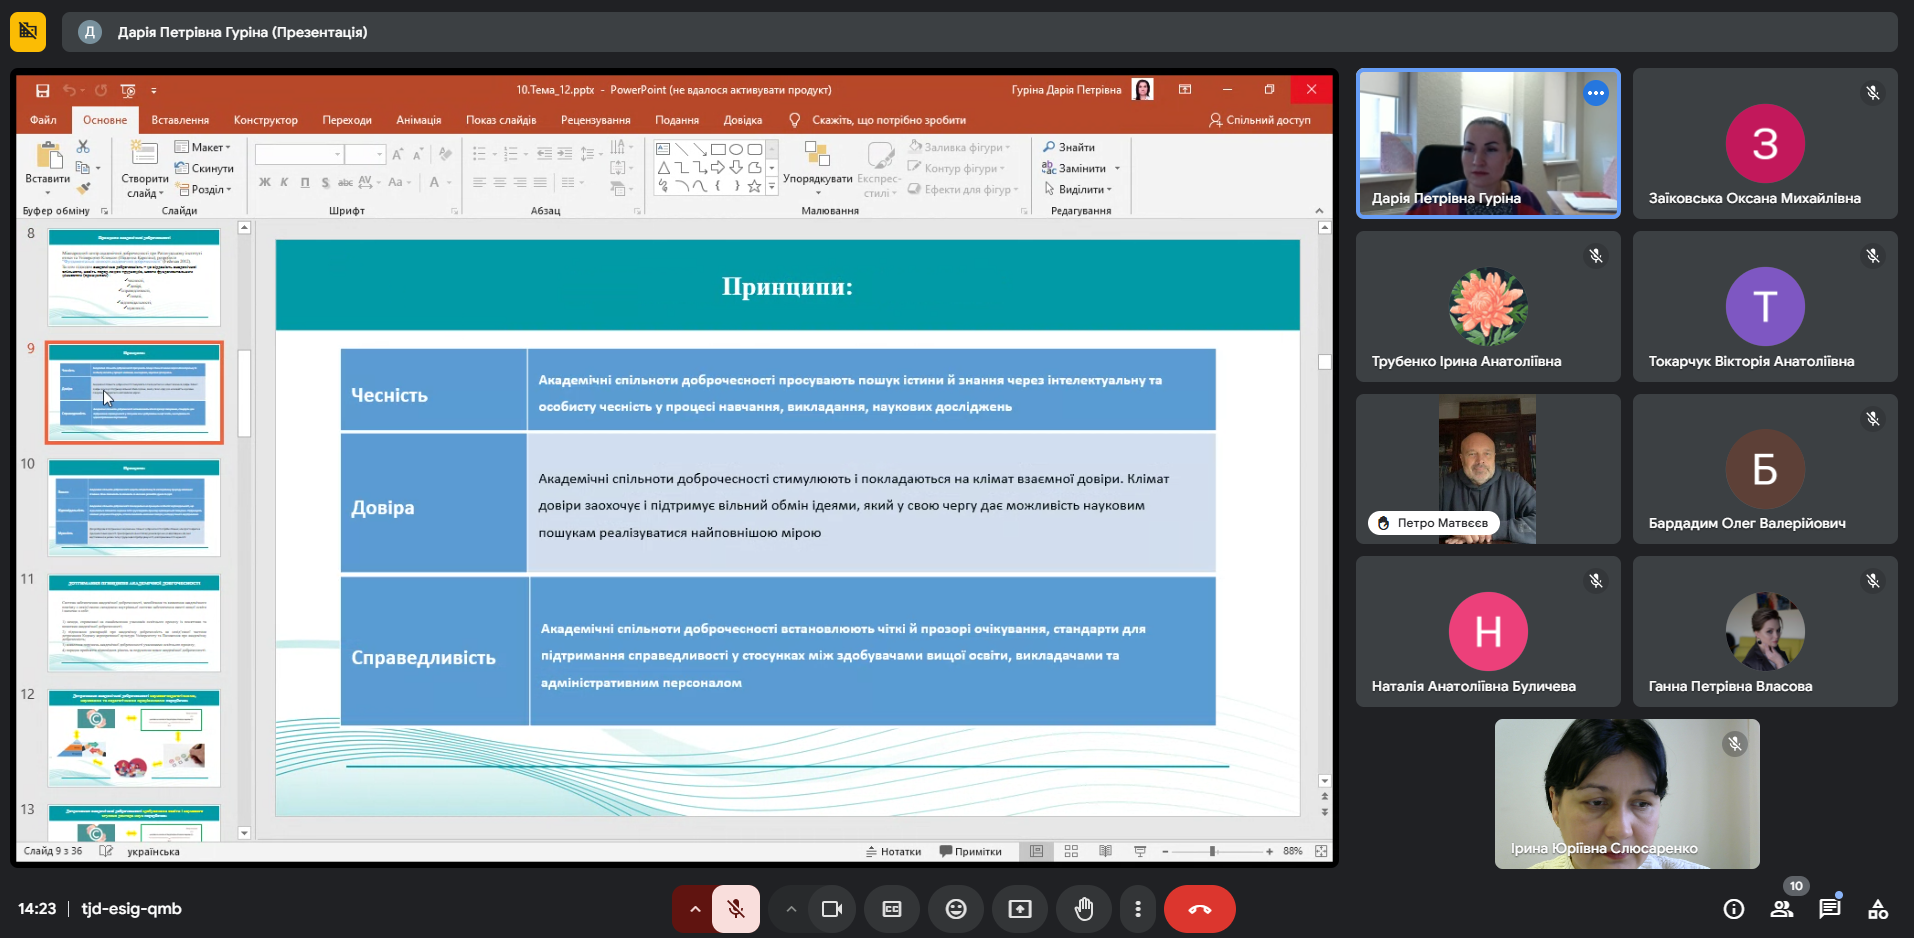Viewport: 1914px width, 938px height.
Task: Unmute the microphone
Action: click(736, 909)
